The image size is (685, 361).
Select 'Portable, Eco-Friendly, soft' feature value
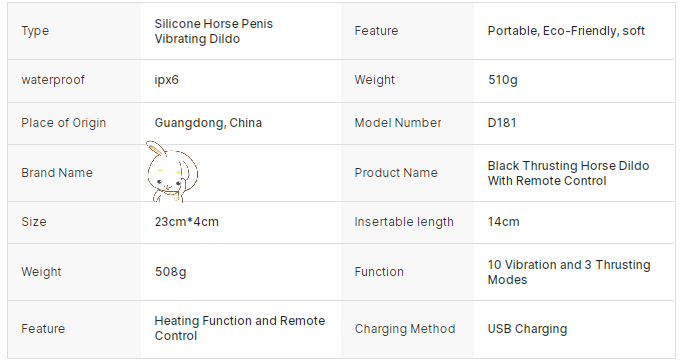pyautogui.click(x=566, y=31)
